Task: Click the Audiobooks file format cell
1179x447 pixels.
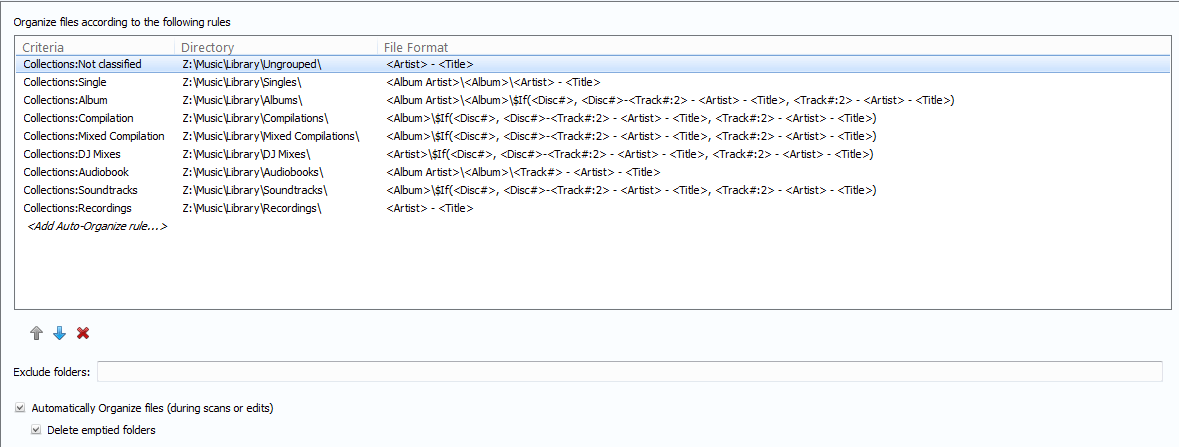Action: coord(523,172)
